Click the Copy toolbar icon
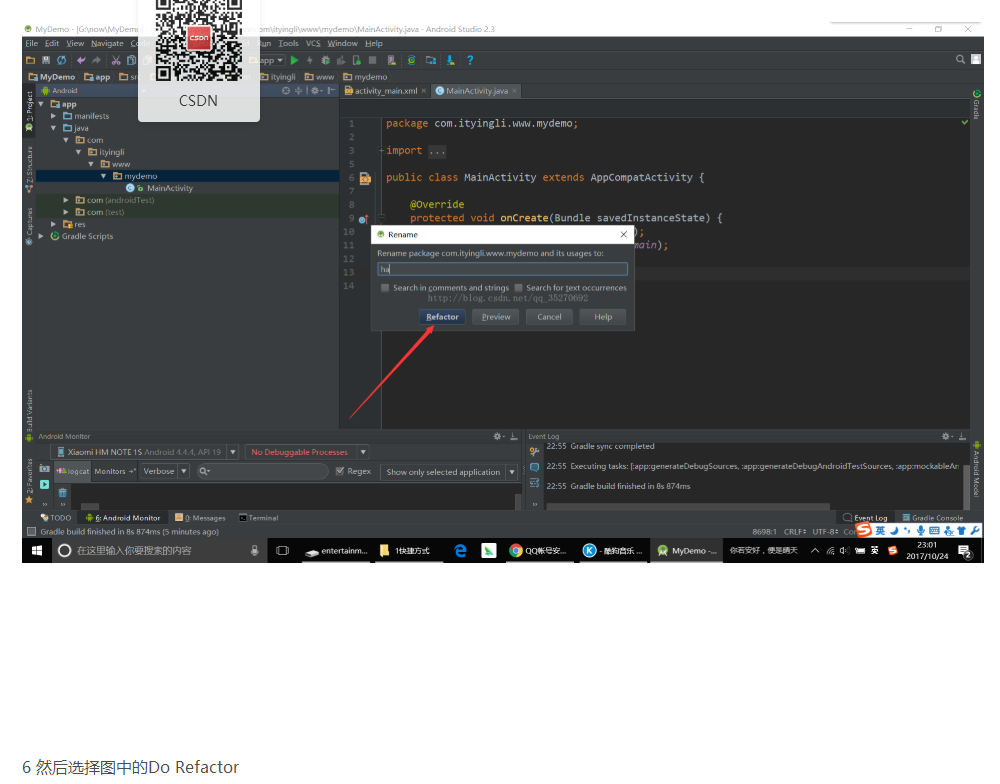Screen dimensions: 1000x784 click(x=131, y=60)
